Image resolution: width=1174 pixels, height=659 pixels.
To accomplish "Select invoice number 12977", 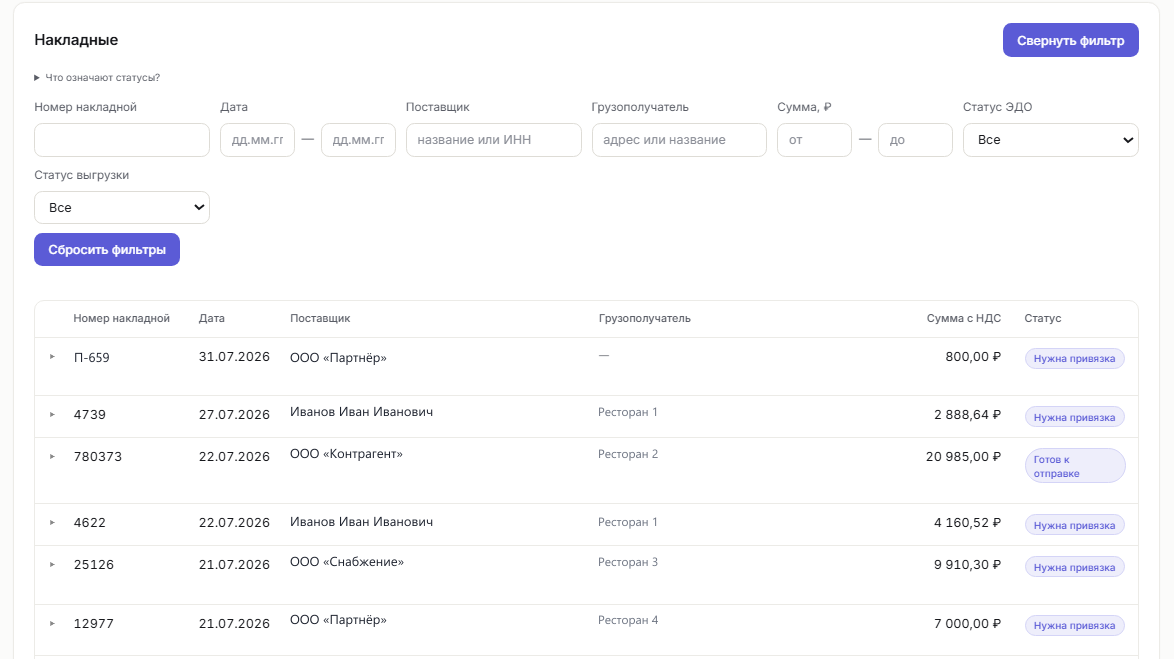I will (94, 624).
